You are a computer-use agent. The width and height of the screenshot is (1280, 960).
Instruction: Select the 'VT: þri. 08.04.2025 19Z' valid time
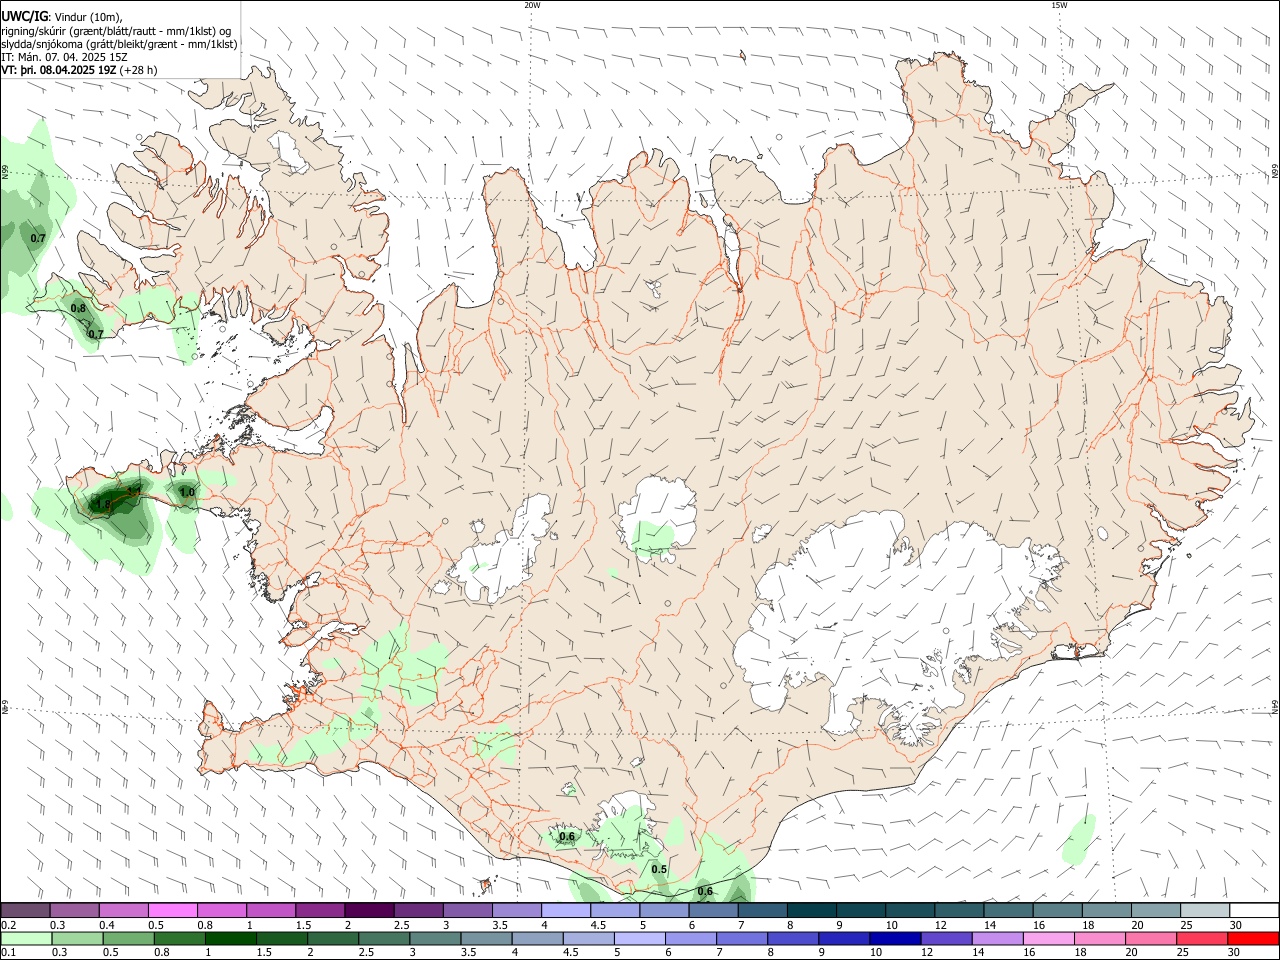point(59,70)
